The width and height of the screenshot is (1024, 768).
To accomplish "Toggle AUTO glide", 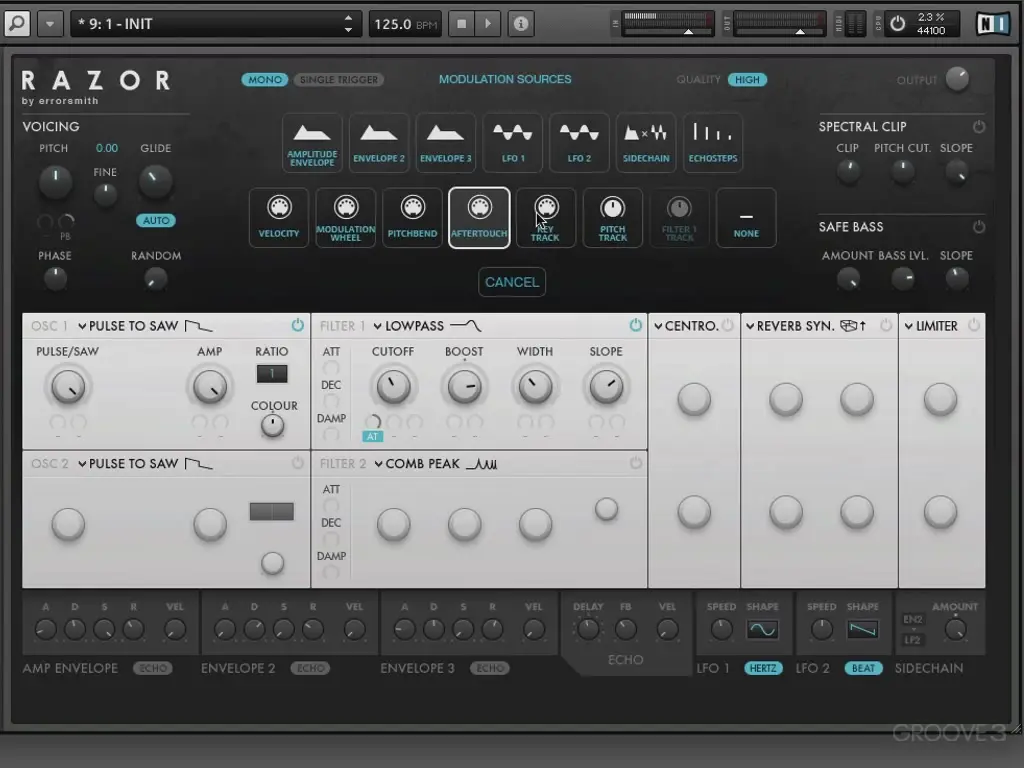I will pos(156,221).
